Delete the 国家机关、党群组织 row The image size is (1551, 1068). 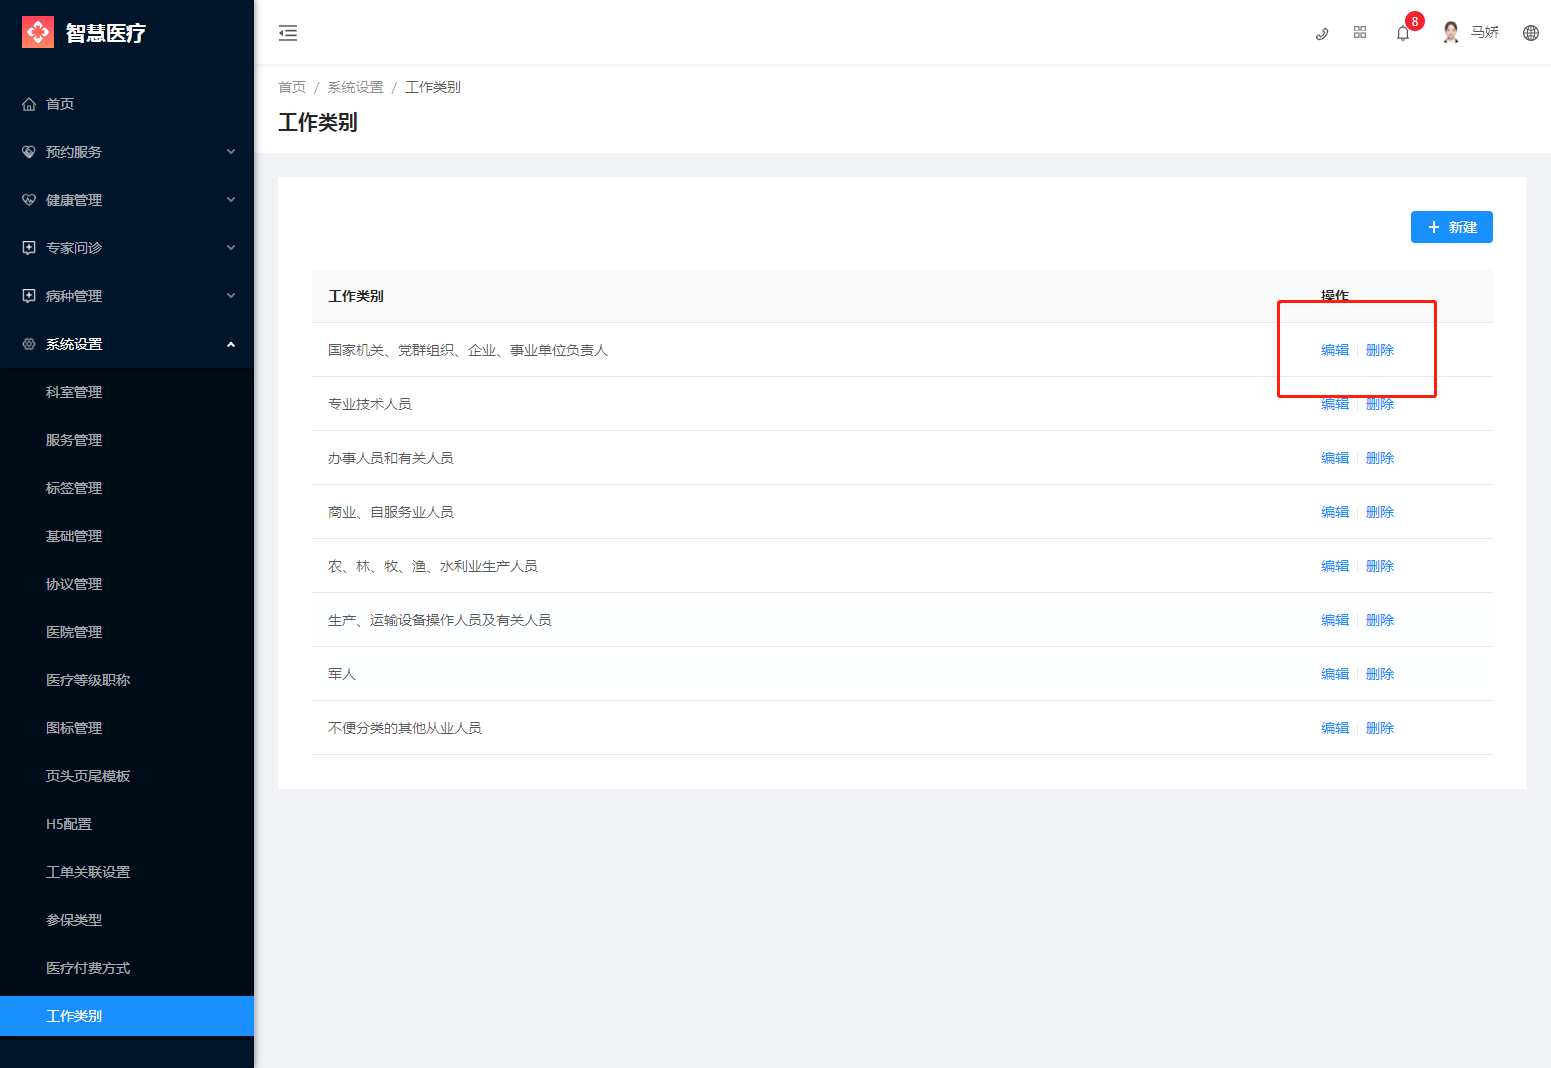pyautogui.click(x=1380, y=350)
